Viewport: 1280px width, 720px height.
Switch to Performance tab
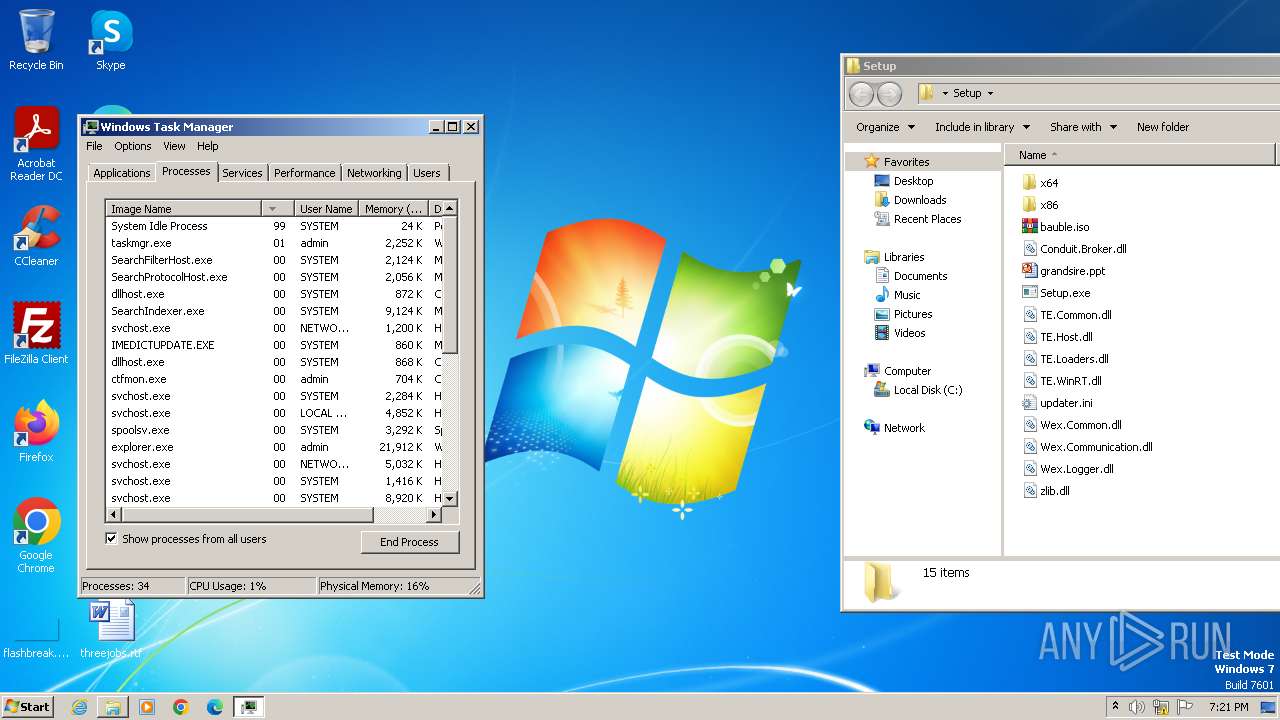(305, 173)
